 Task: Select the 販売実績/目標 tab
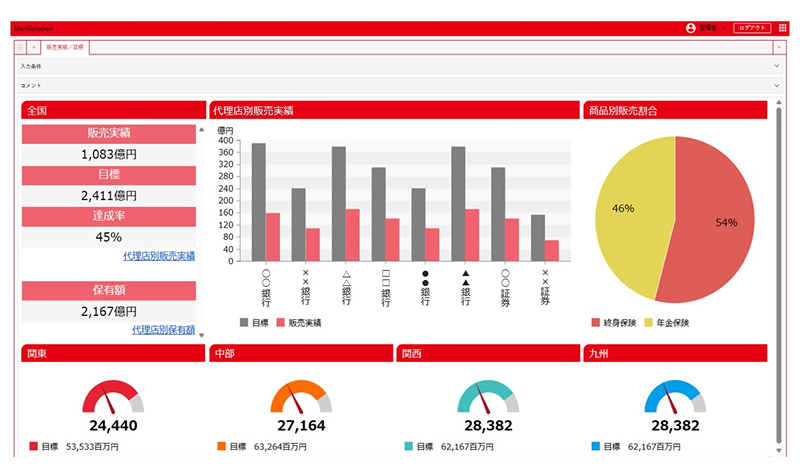(x=66, y=47)
